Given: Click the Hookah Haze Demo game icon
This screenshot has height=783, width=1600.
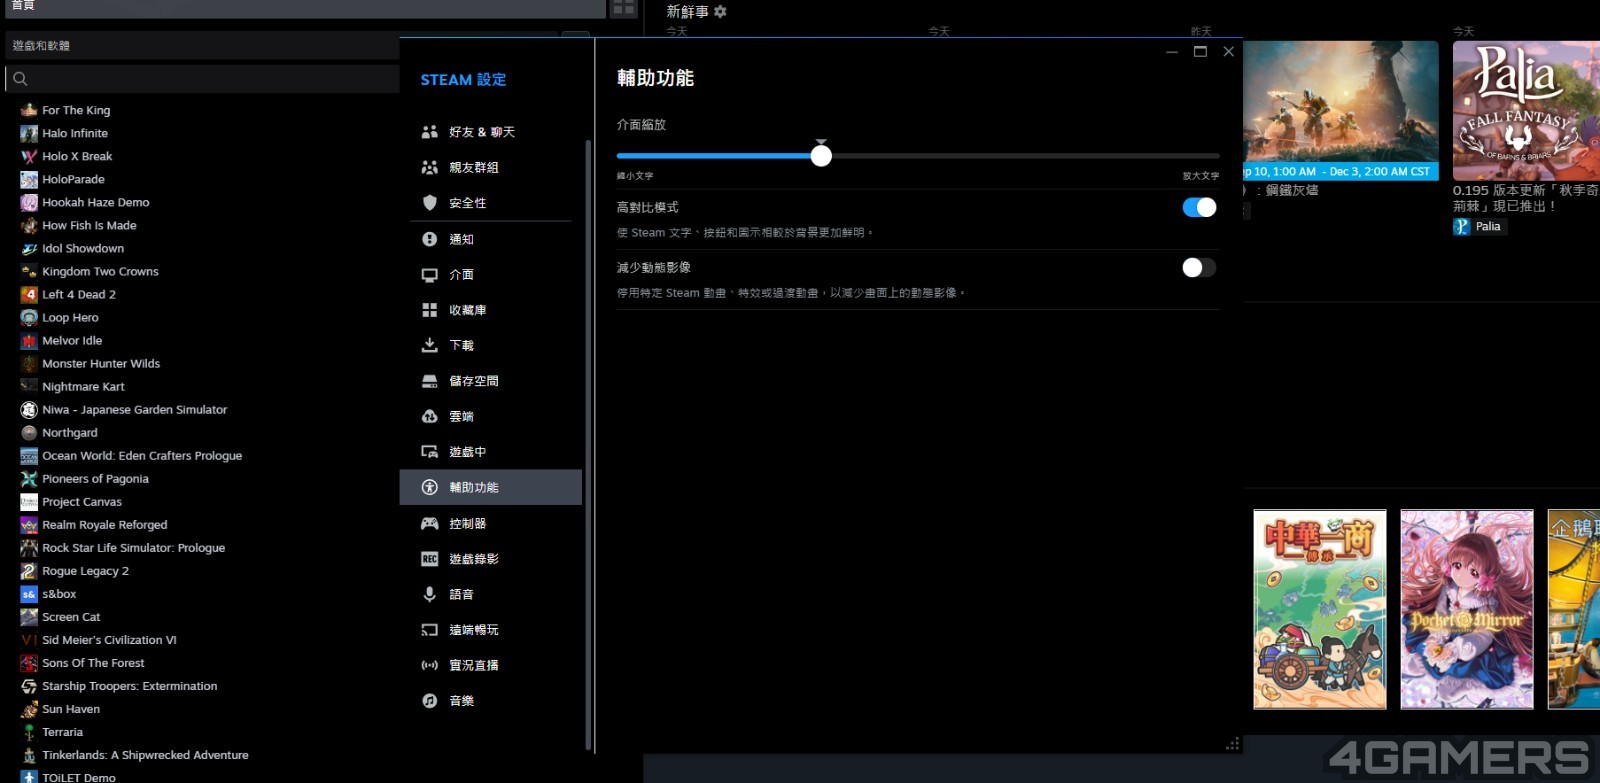Looking at the screenshot, I should tap(29, 202).
